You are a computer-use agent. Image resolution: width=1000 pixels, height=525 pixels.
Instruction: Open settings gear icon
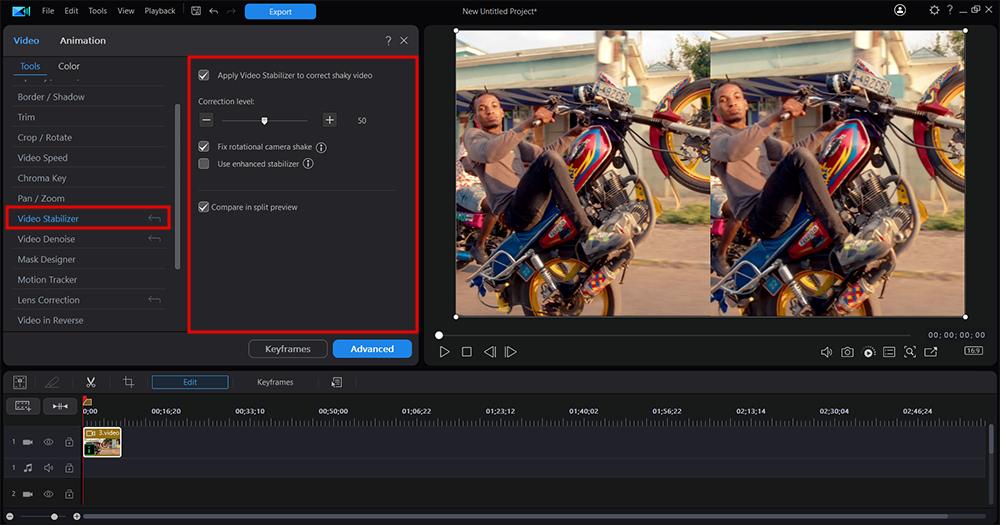point(934,10)
